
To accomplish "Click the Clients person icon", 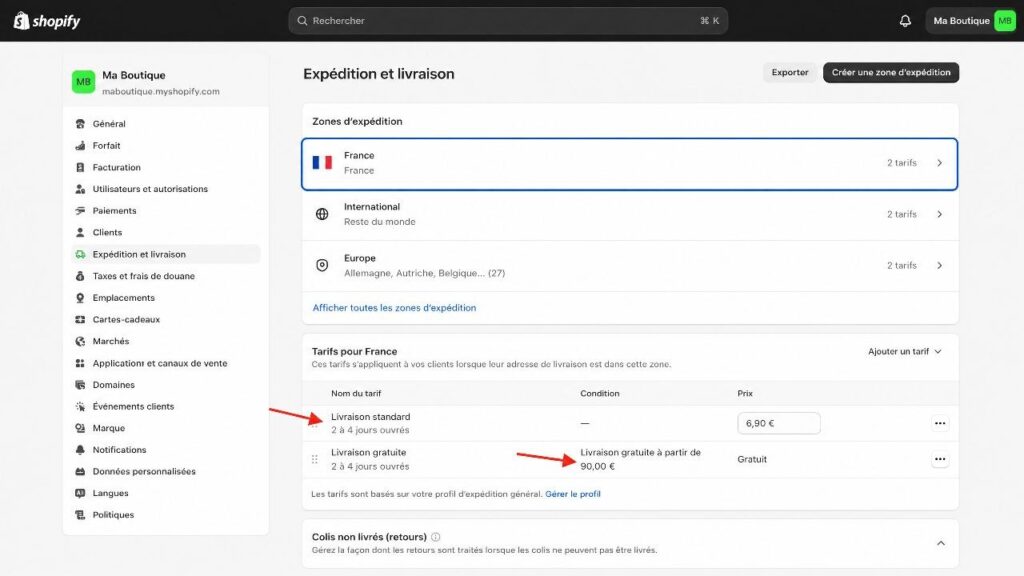I will 80,232.
